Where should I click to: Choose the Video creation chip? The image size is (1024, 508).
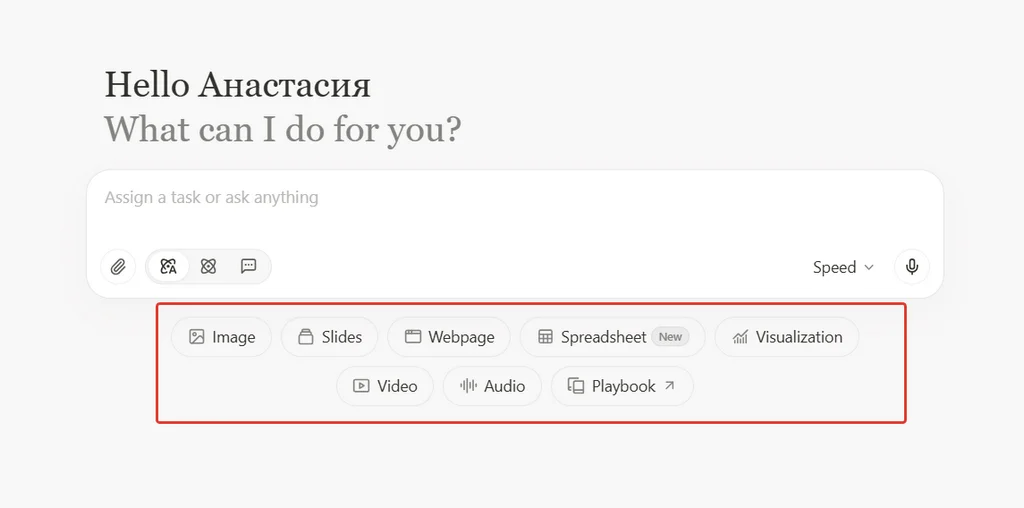pos(385,386)
